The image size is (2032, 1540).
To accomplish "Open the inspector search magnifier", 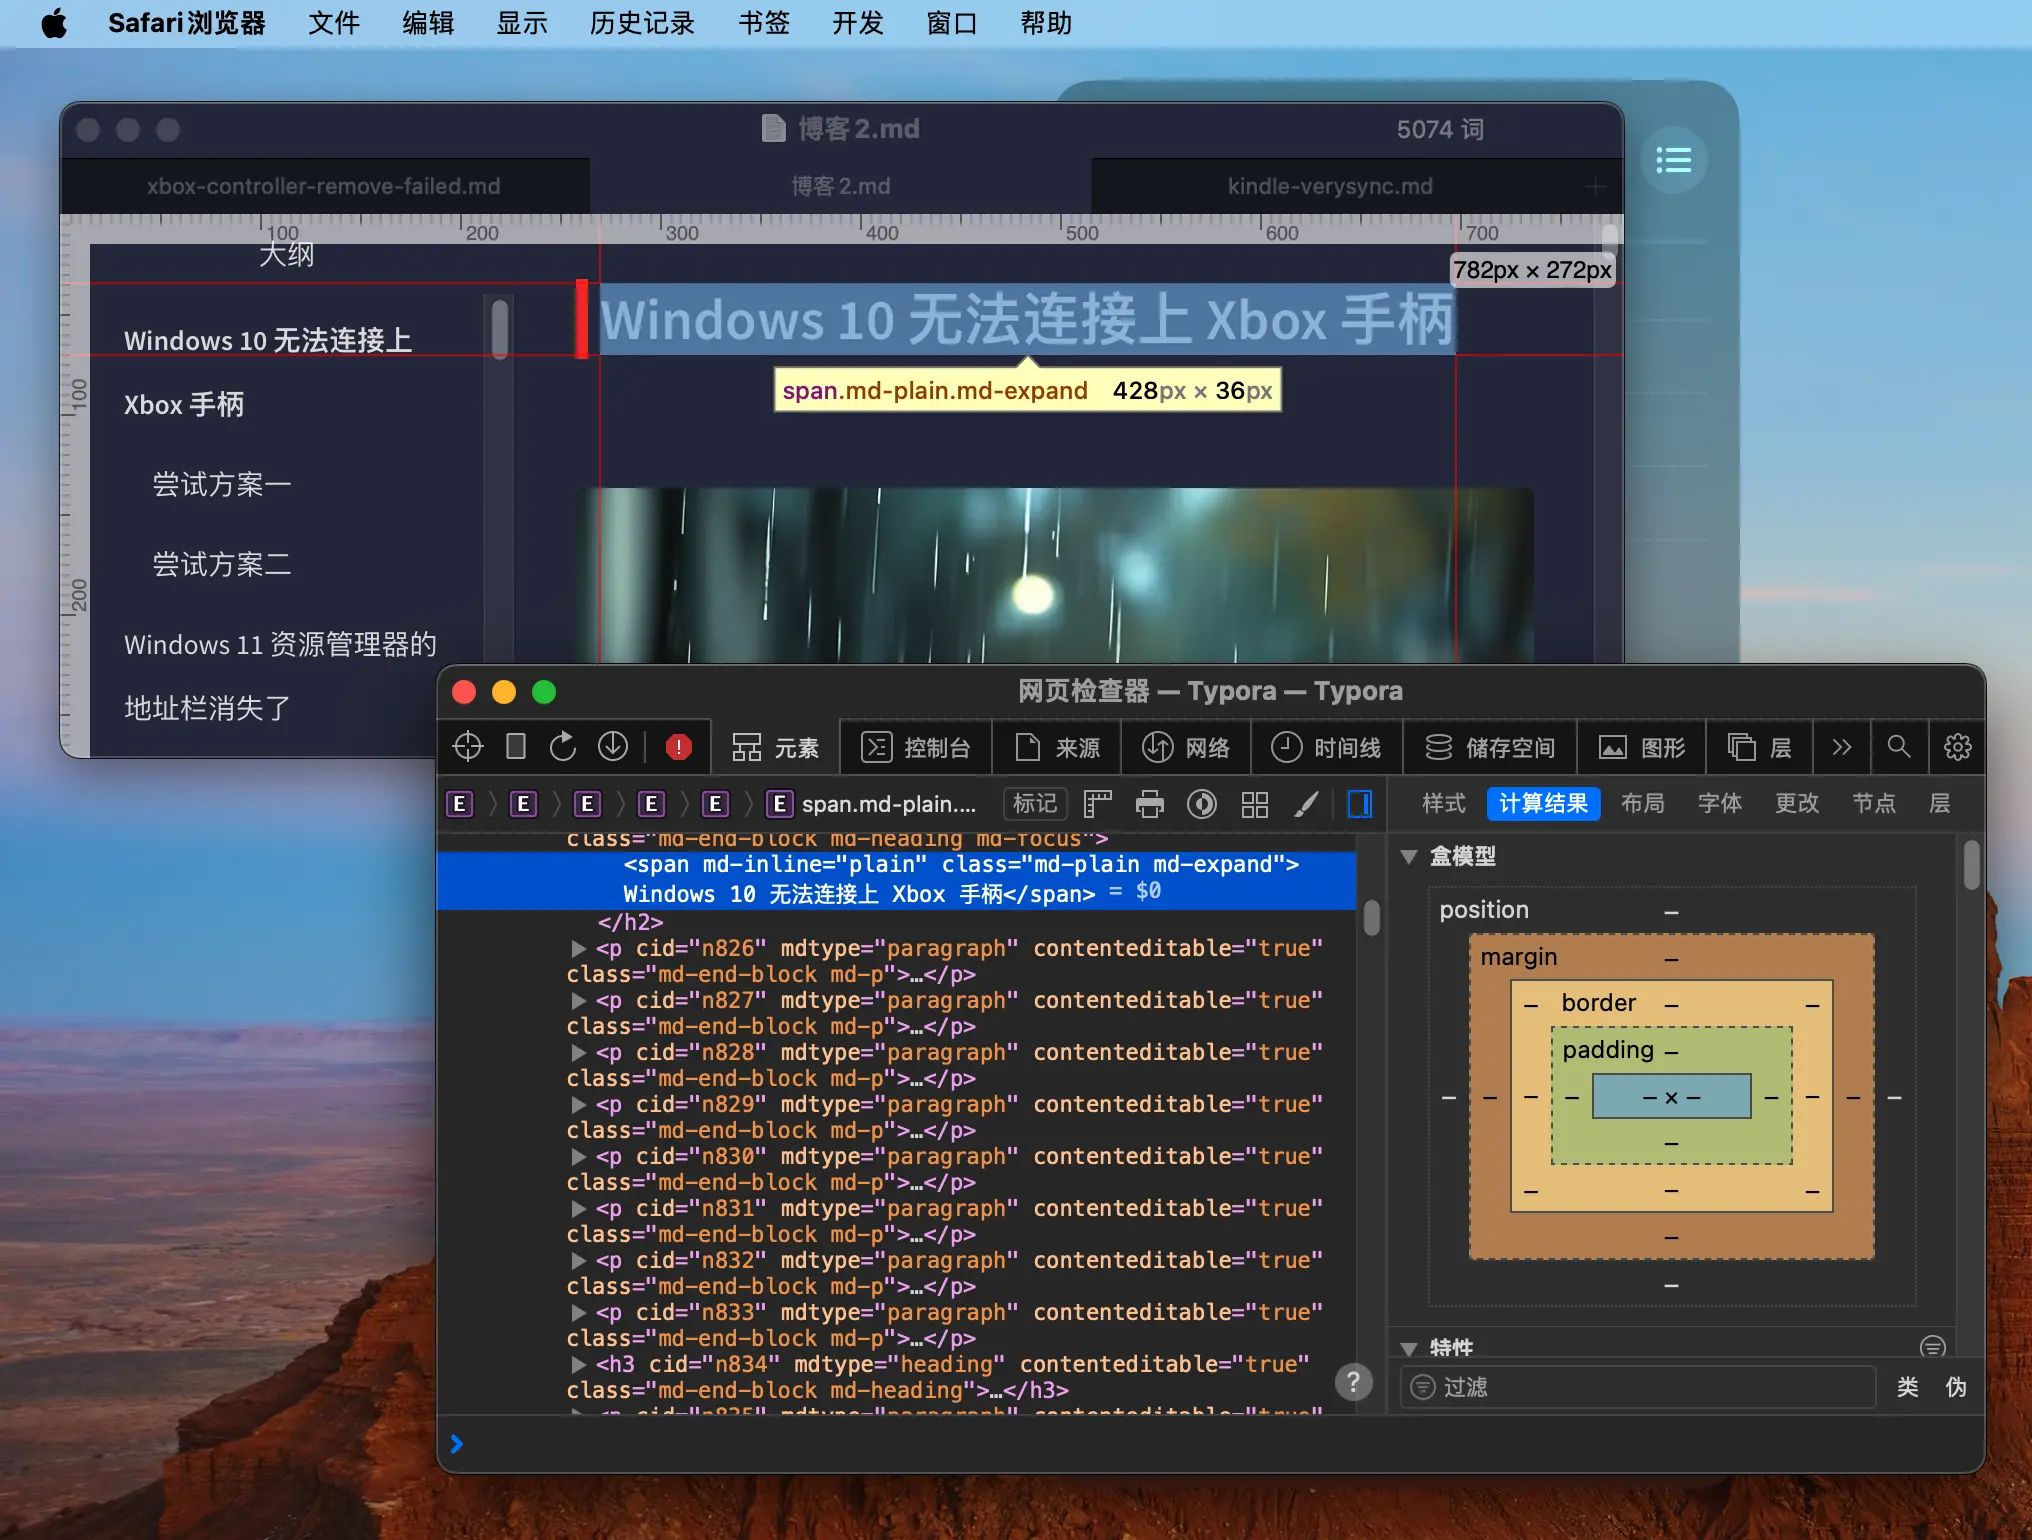I will tap(1898, 747).
